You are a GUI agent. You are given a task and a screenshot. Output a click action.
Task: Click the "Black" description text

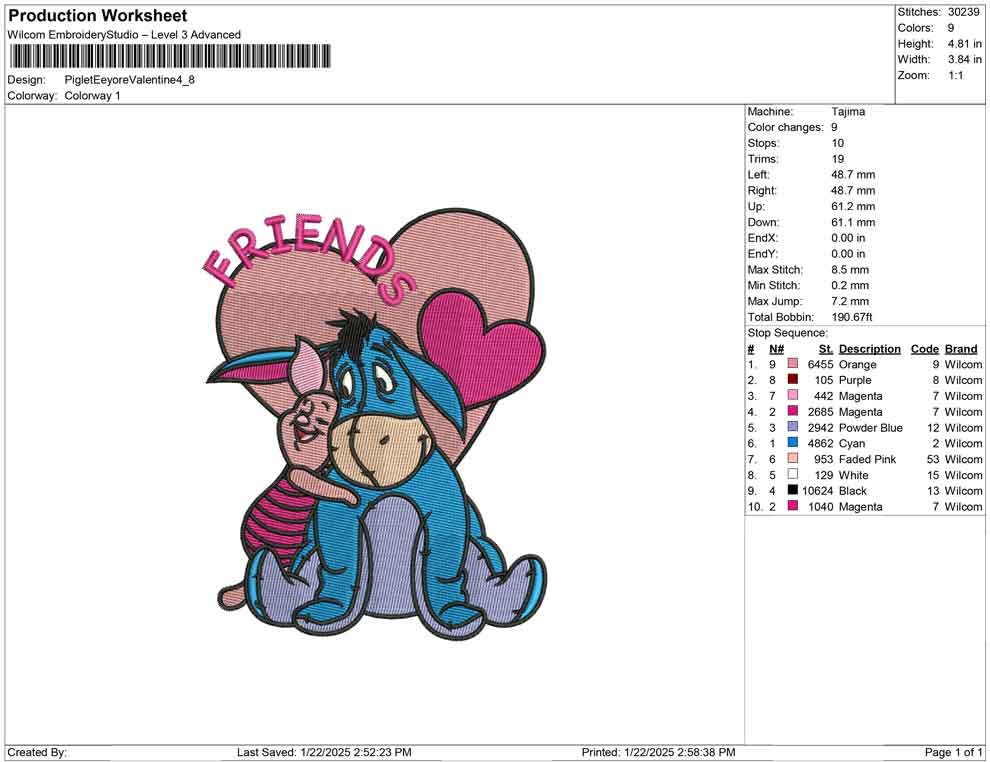tap(853, 491)
